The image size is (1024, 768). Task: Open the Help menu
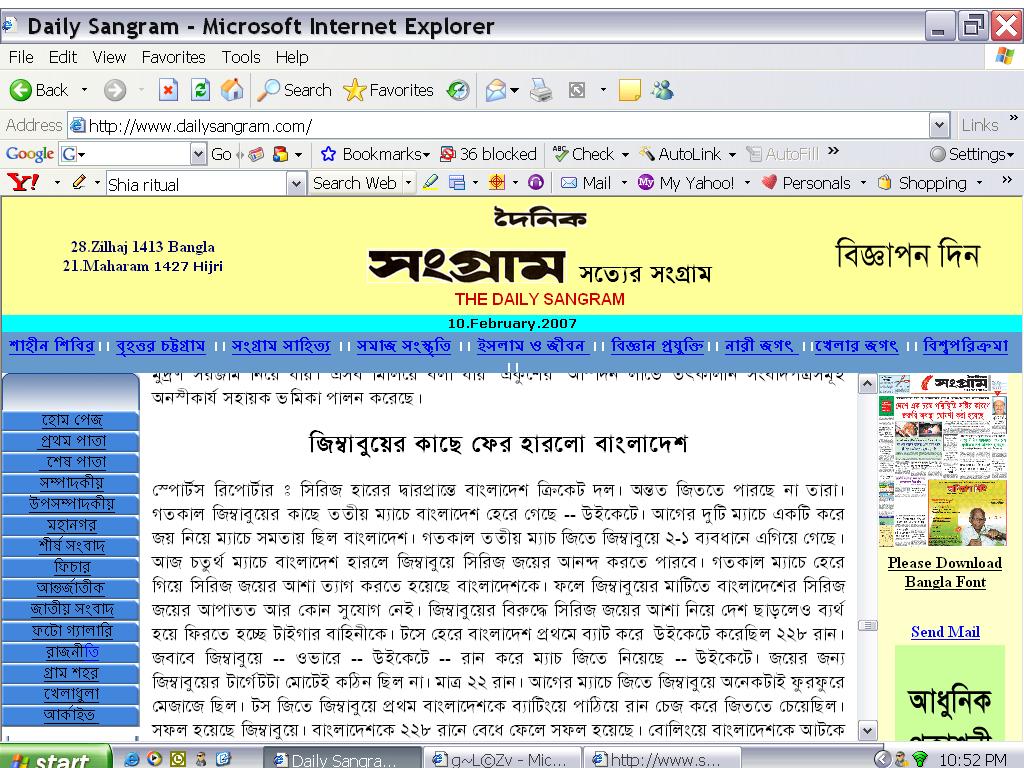point(292,57)
